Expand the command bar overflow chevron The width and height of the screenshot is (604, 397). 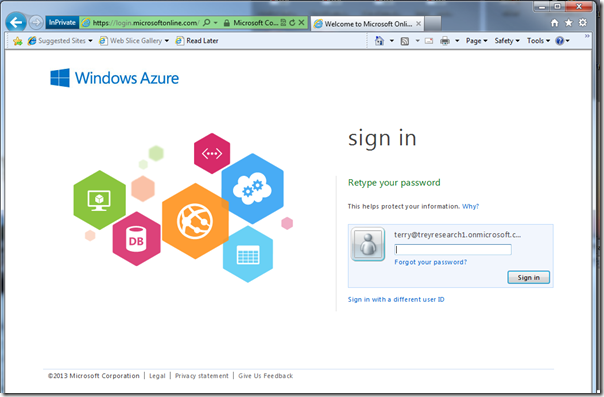pyautogui.click(x=587, y=36)
